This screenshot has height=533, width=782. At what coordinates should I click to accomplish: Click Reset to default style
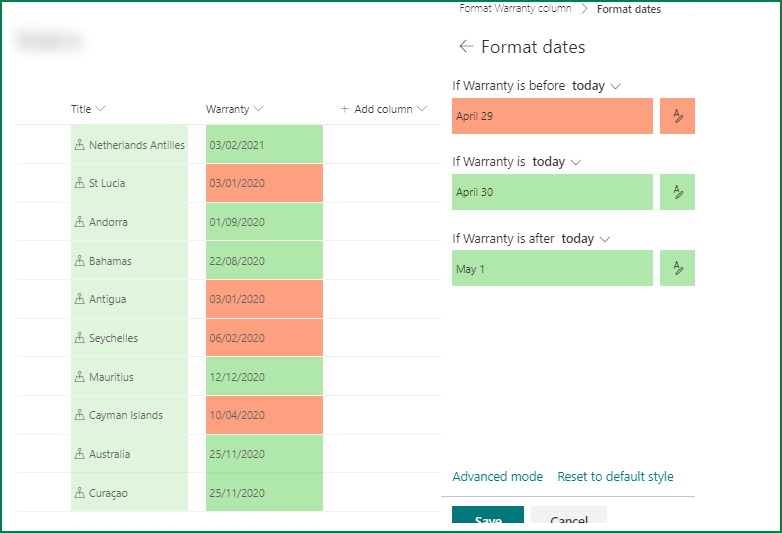pyautogui.click(x=615, y=477)
